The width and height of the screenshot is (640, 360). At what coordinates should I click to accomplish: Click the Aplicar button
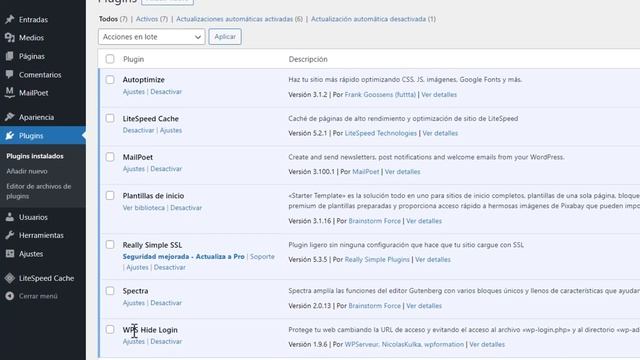pyautogui.click(x=225, y=37)
